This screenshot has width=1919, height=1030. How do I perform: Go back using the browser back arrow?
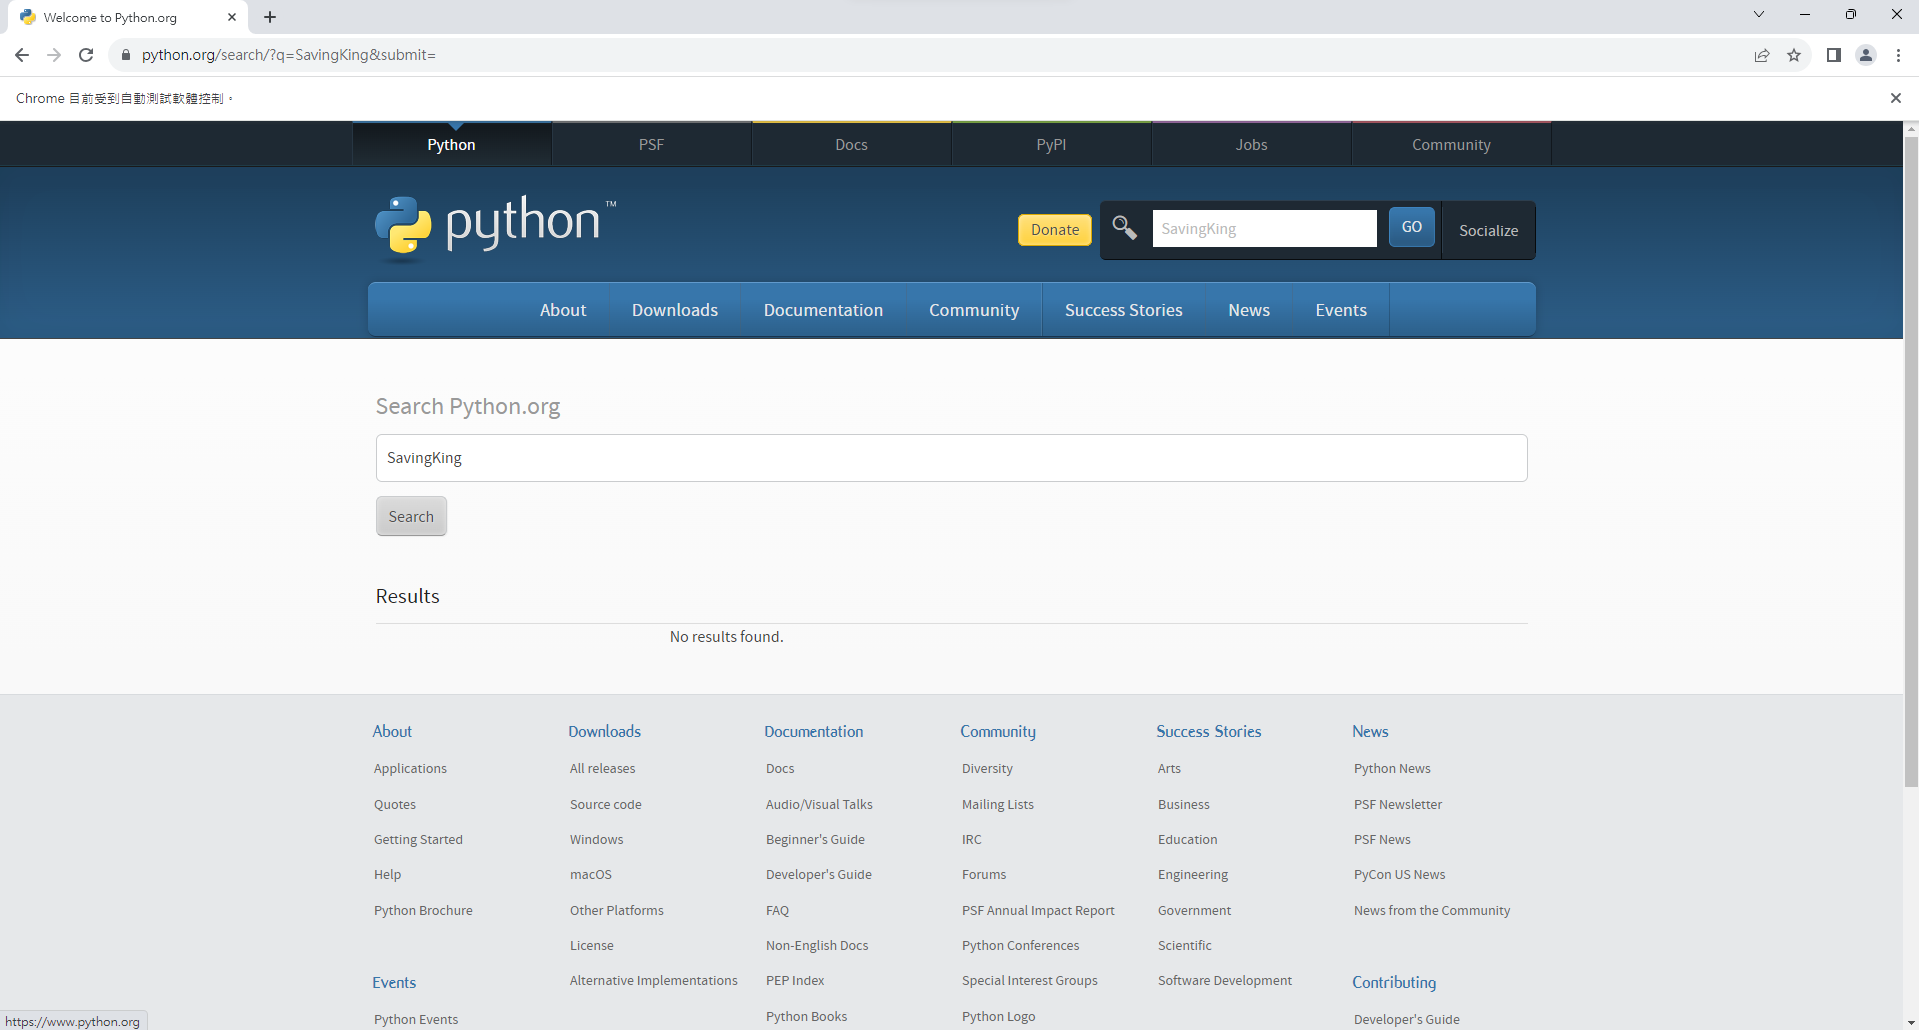[x=21, y=55]
